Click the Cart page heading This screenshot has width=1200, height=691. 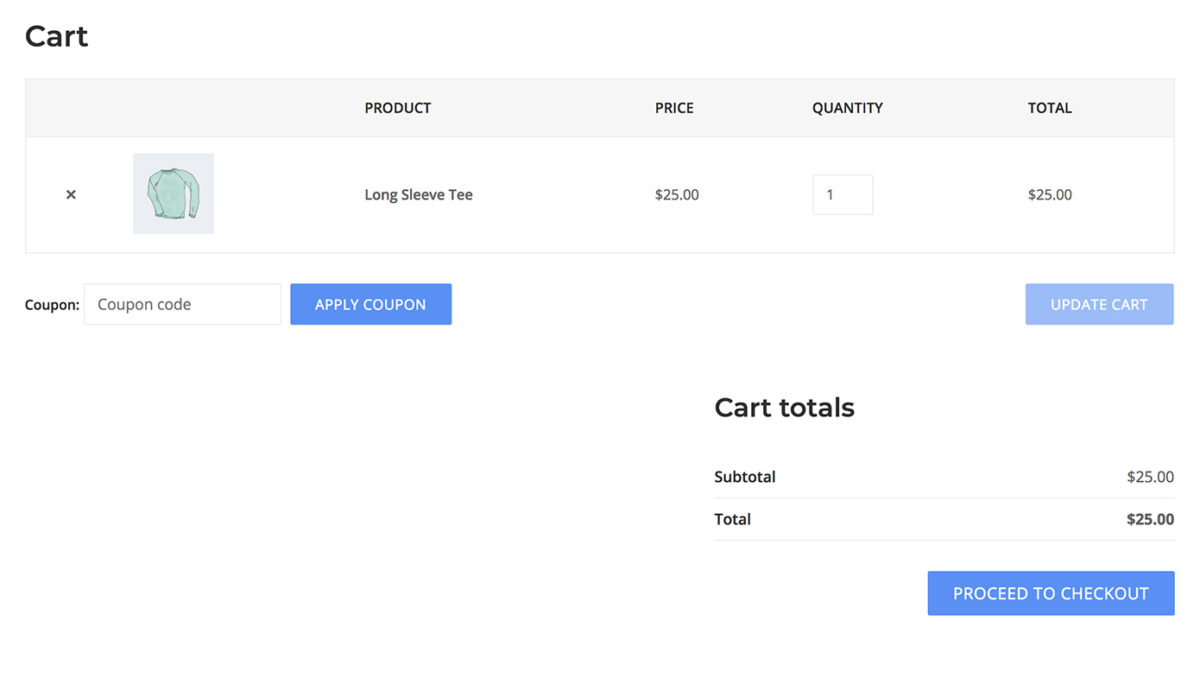tap(56, 36)
